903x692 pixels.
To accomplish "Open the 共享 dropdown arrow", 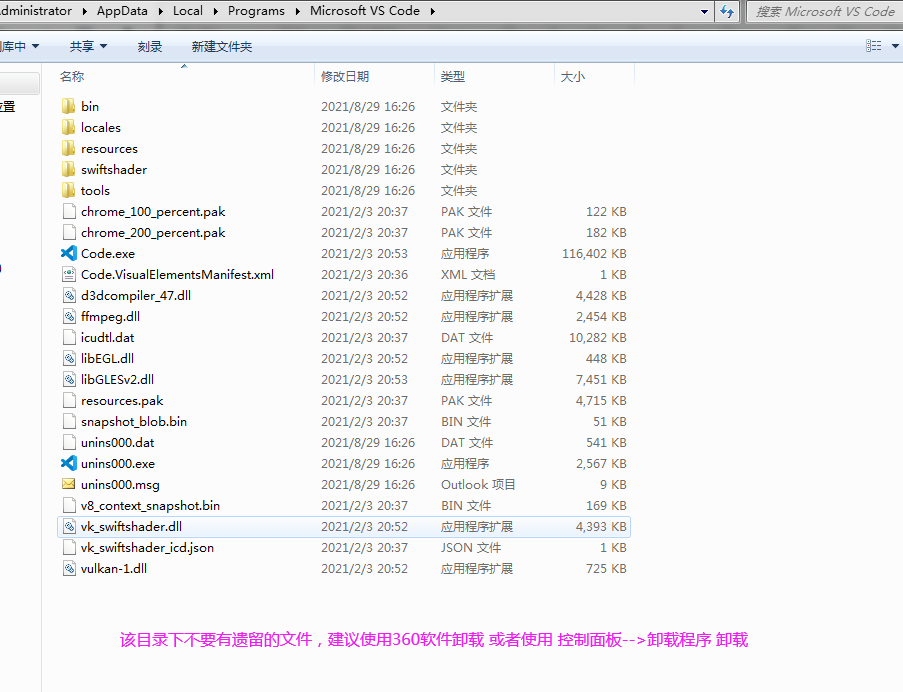I will (106, 46).
